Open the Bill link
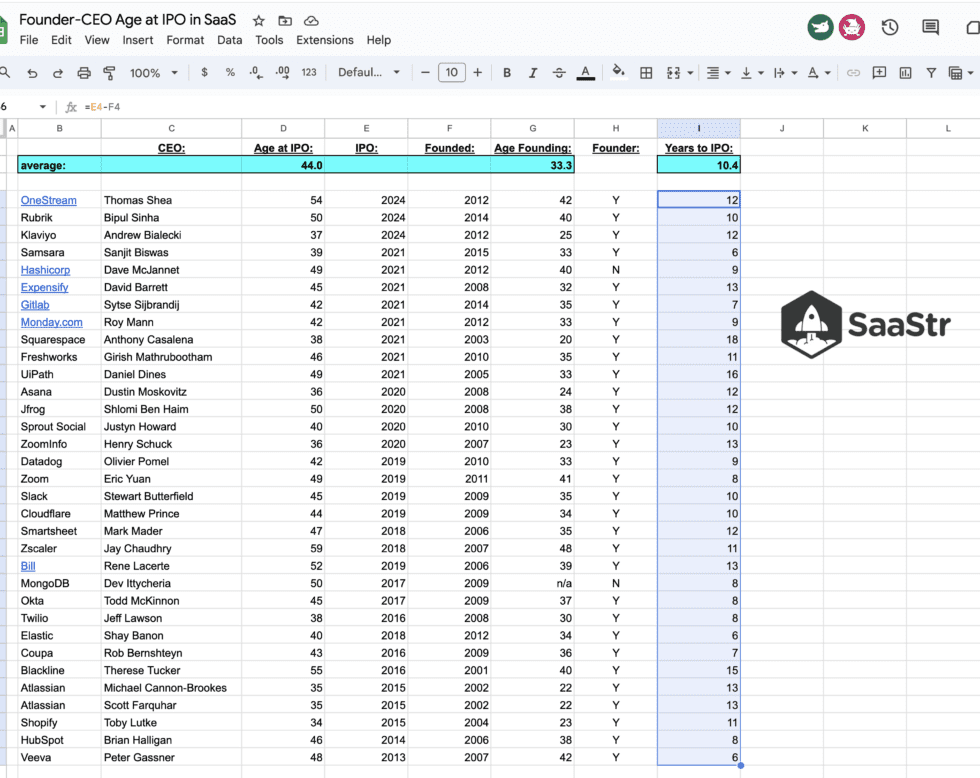Screen dimensions: 980x778 click(28, 566)
